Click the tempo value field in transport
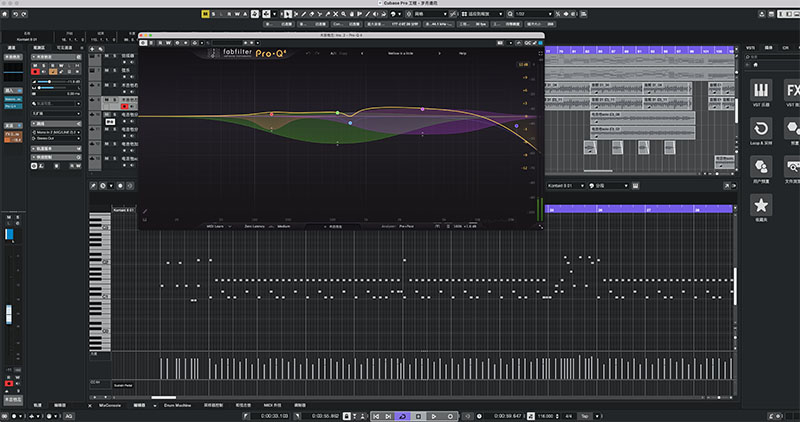 coord(545,416)
